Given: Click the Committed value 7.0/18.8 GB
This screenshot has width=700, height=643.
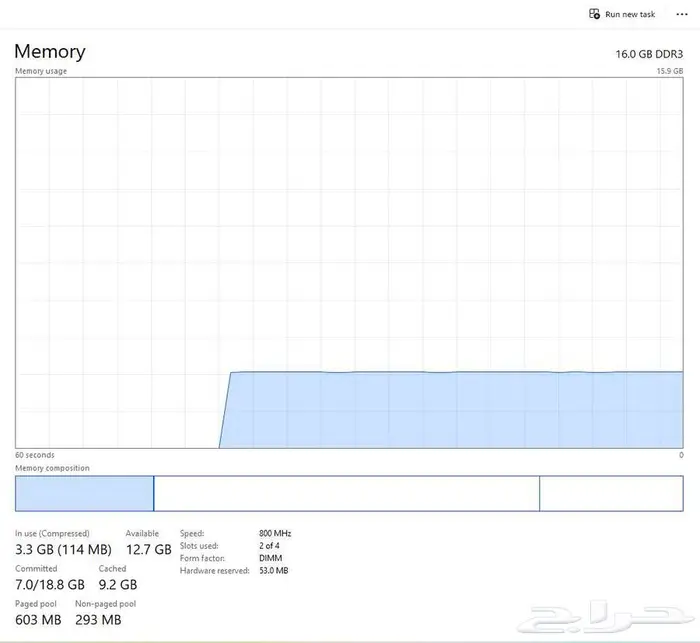Looking at the screenshot, I should tap(50, 584).
